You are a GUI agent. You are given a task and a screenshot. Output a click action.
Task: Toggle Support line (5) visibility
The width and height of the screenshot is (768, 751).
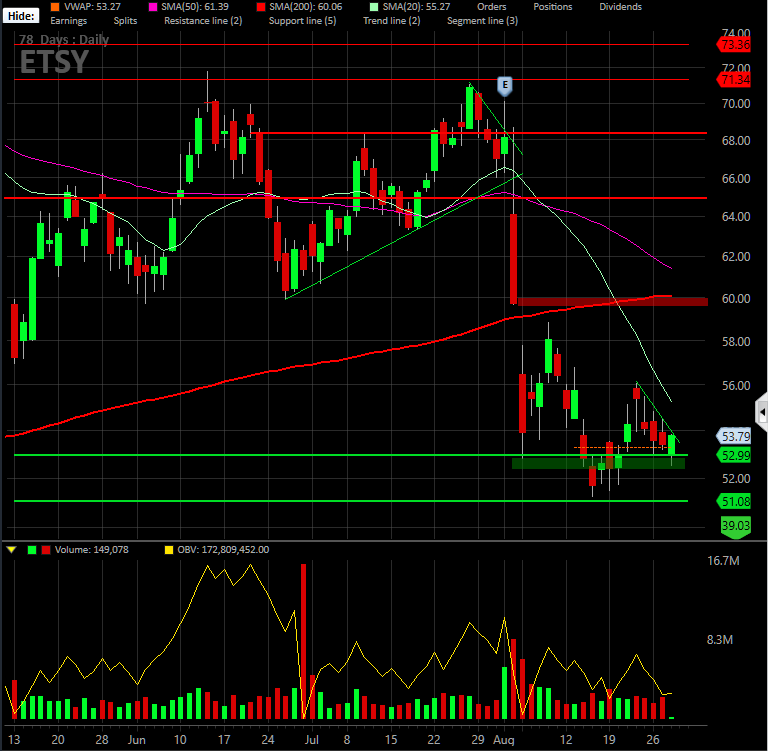[x=302, y=21]
